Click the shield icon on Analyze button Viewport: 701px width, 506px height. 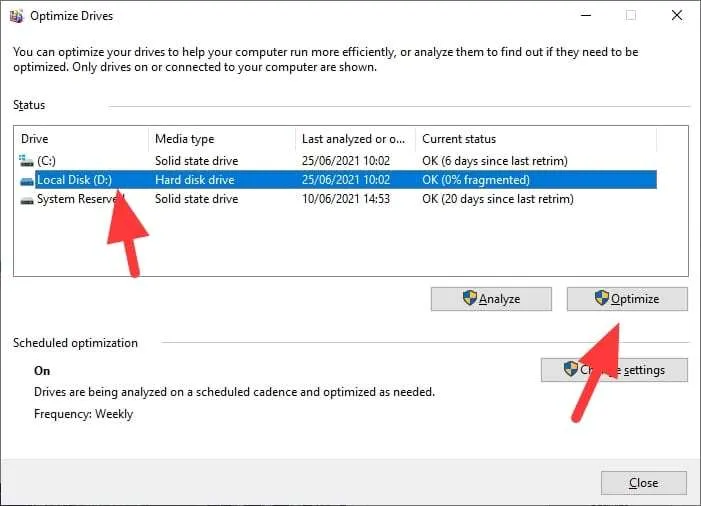[469, 298]
